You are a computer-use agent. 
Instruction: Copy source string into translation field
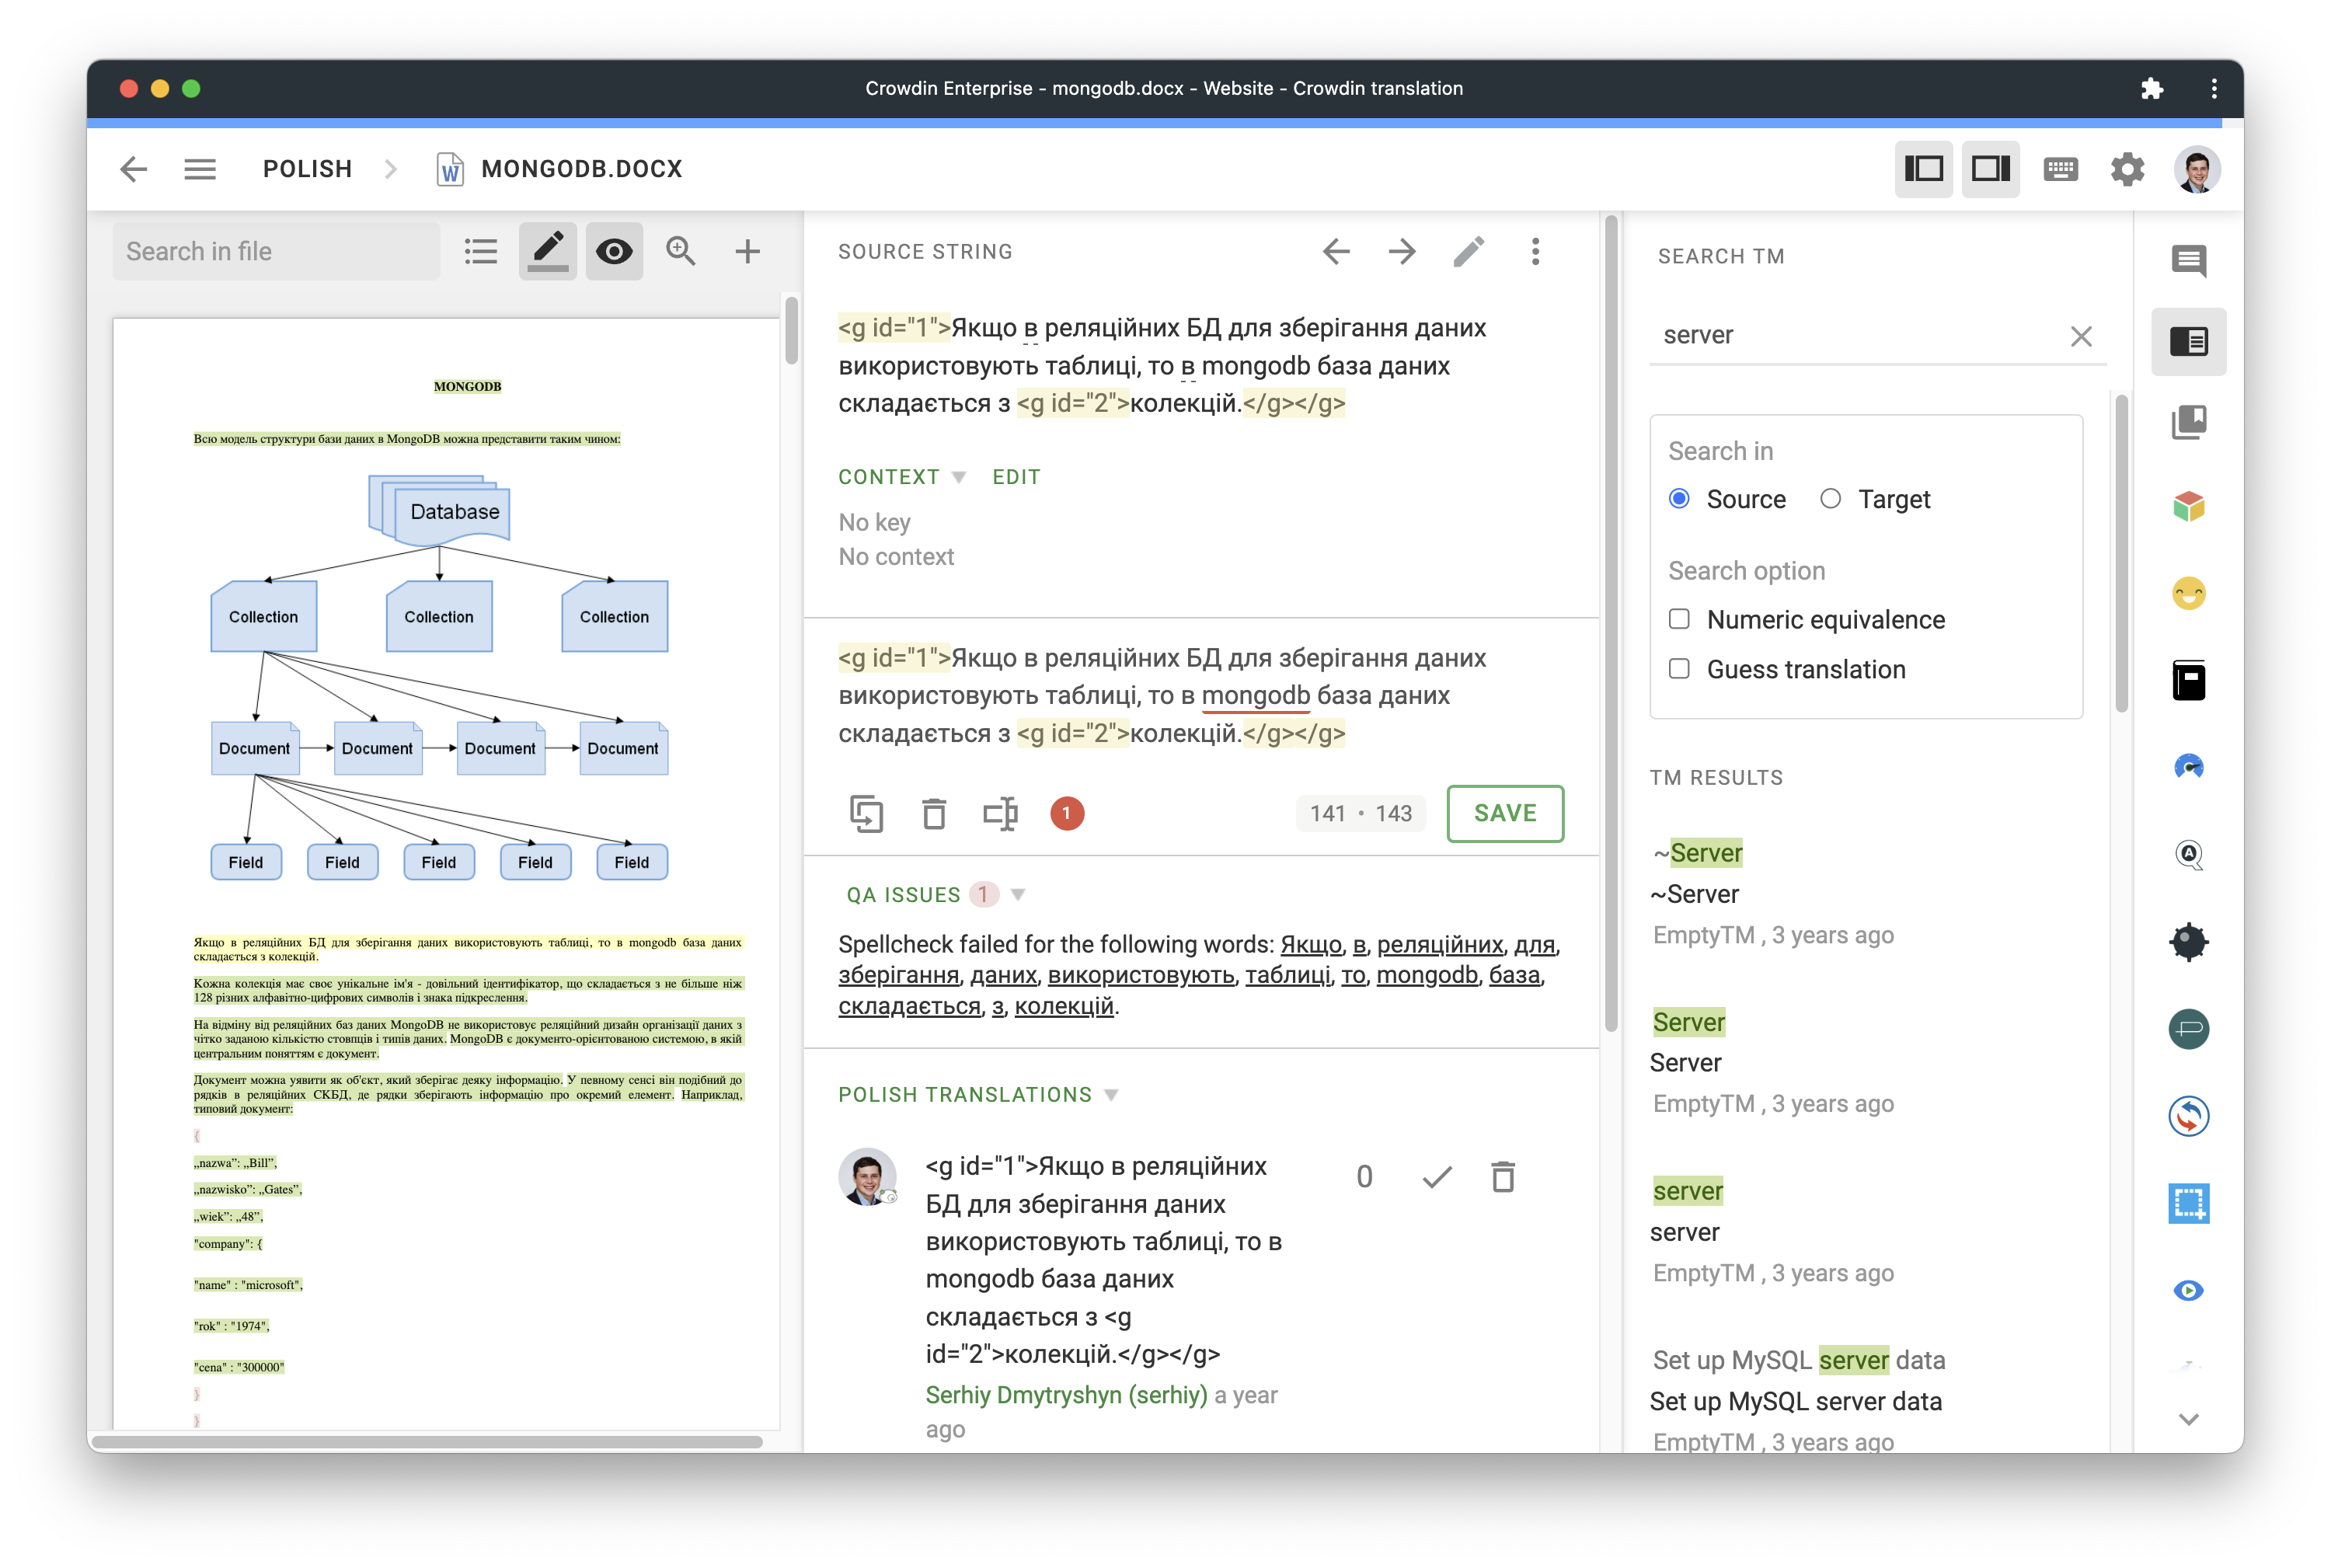tap(866, 813)
